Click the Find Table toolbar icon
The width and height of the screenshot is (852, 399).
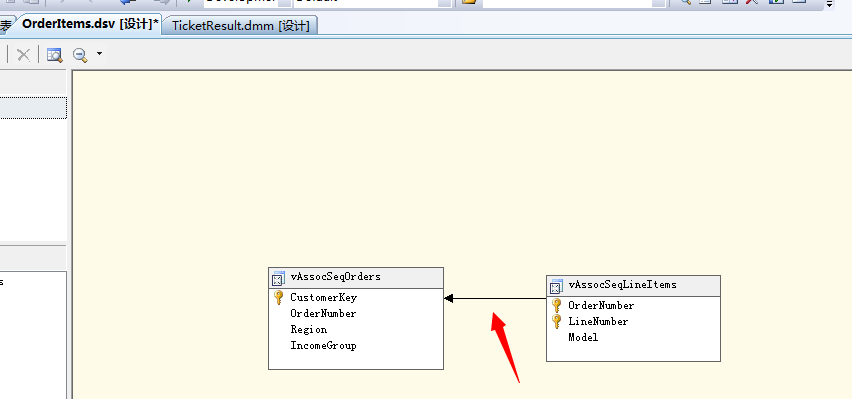55,55
